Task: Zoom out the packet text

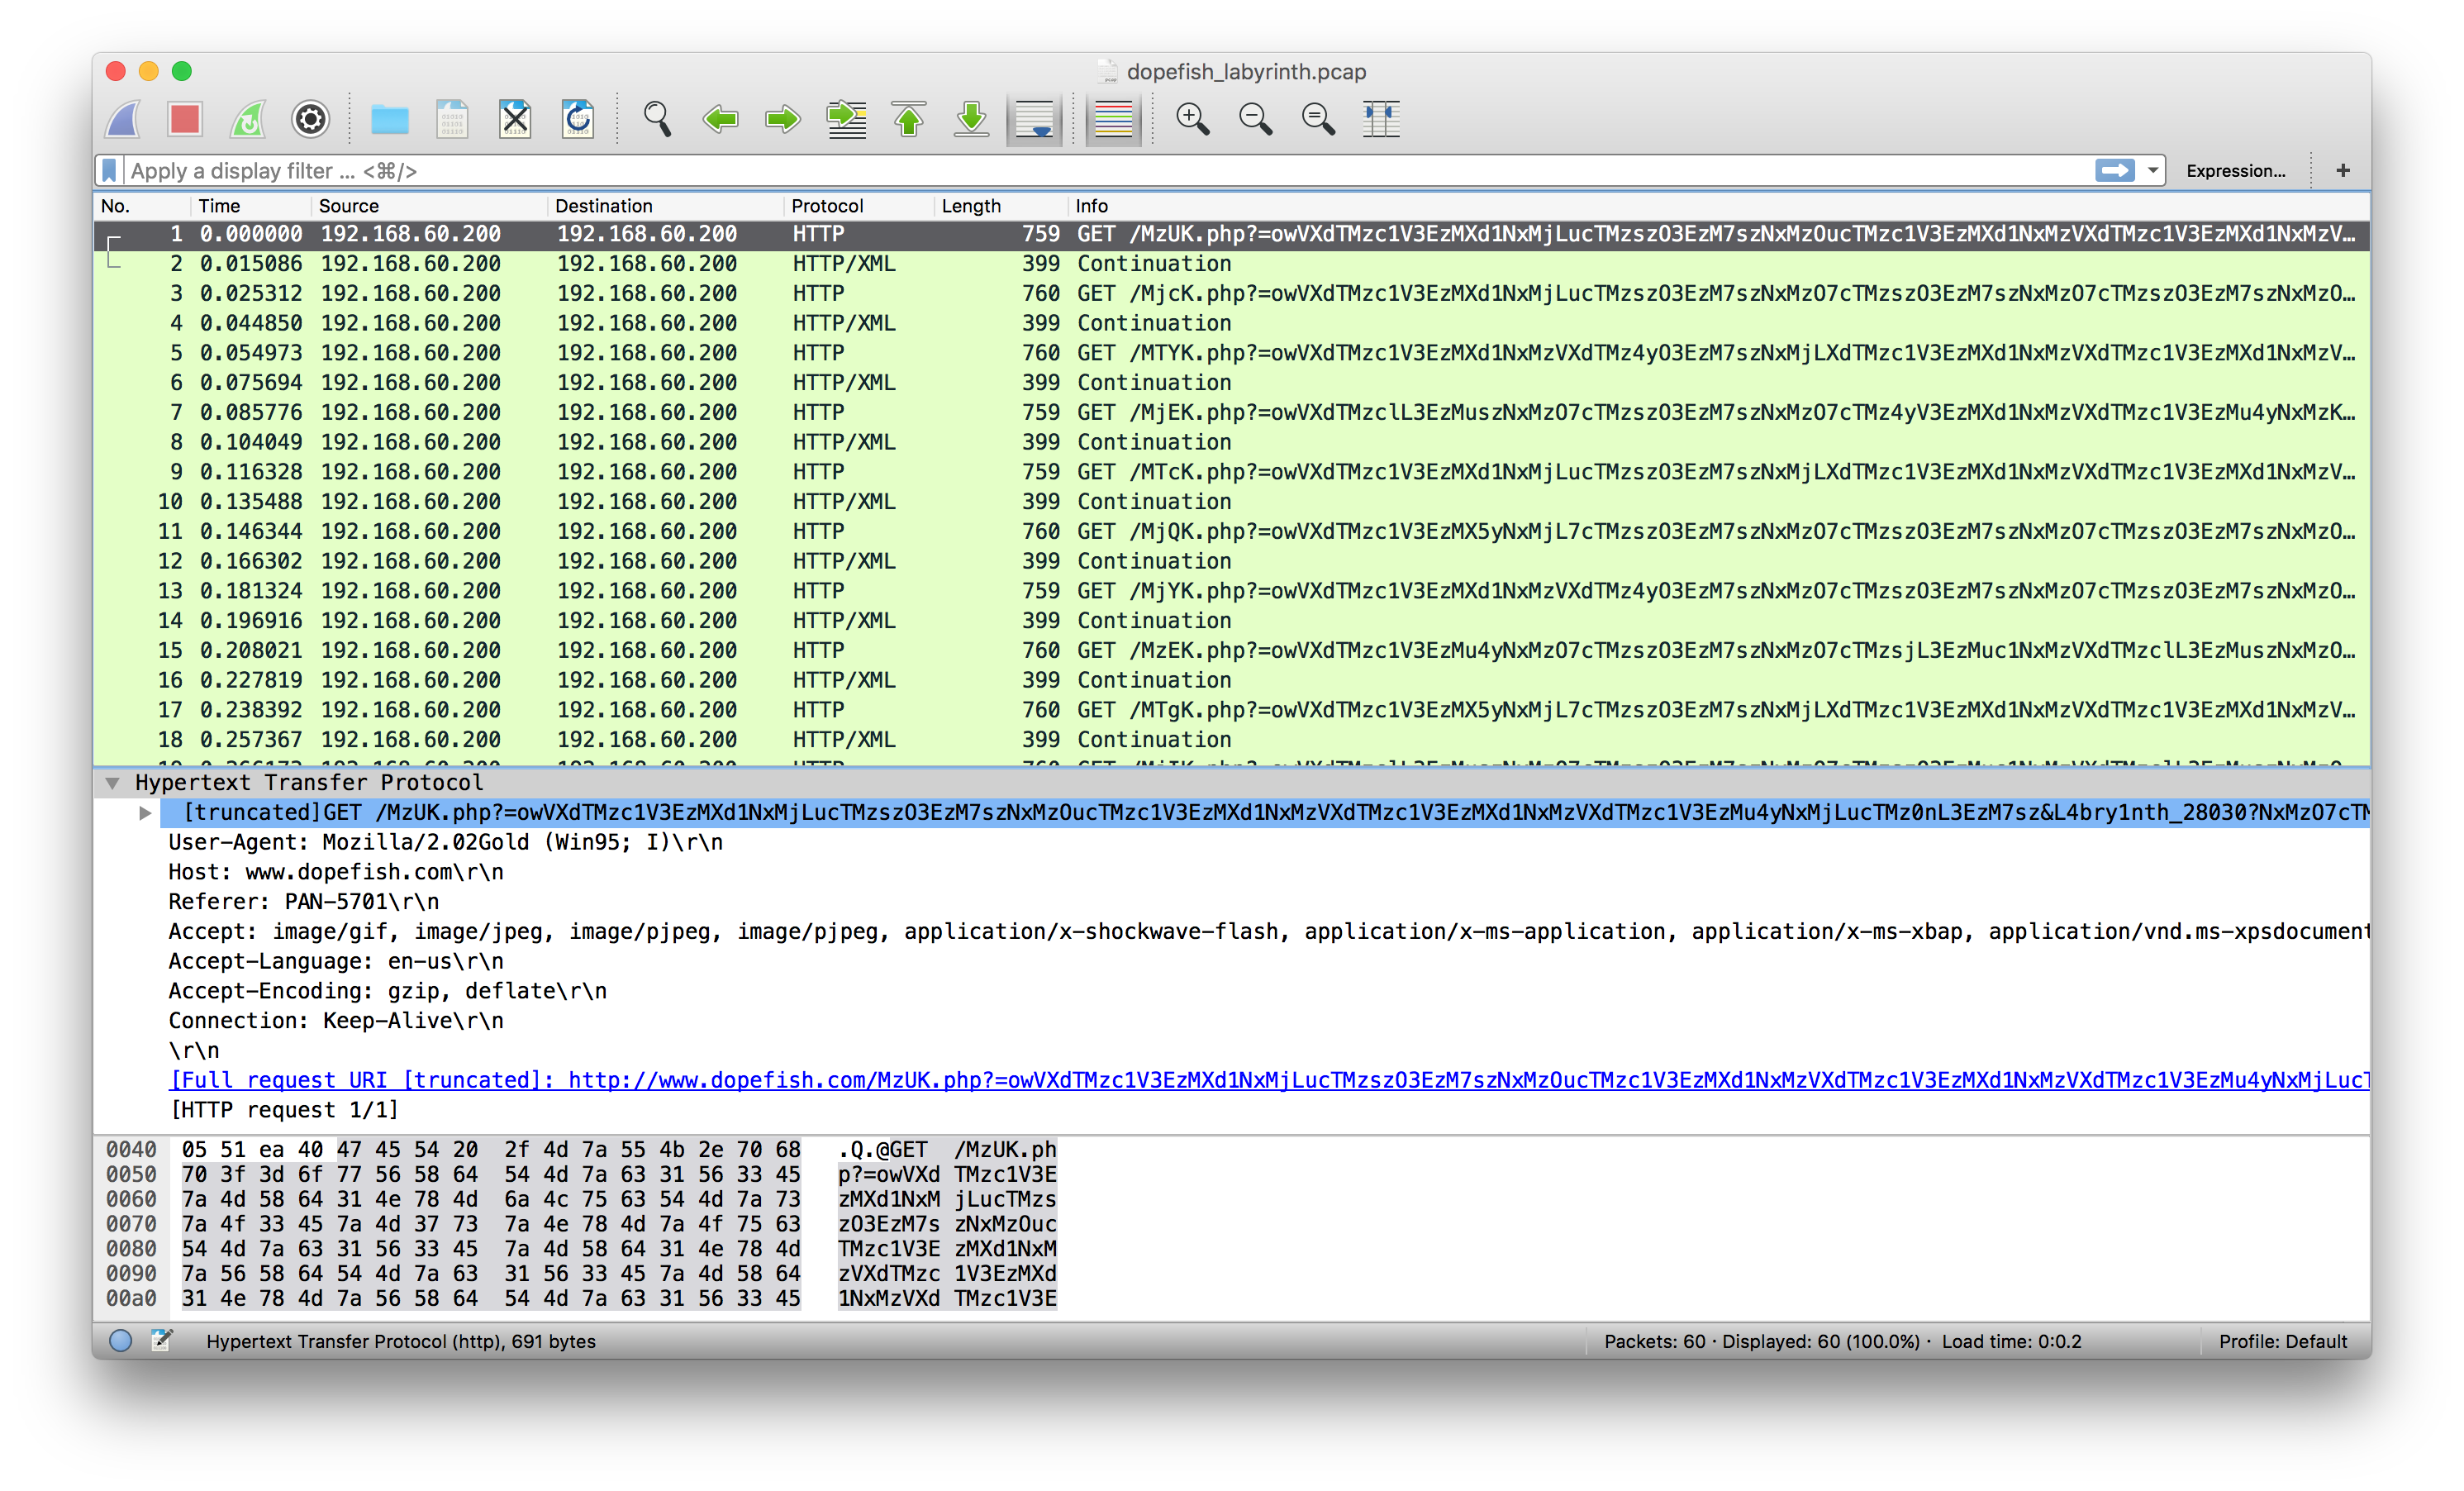Action: pos(1255,120)
